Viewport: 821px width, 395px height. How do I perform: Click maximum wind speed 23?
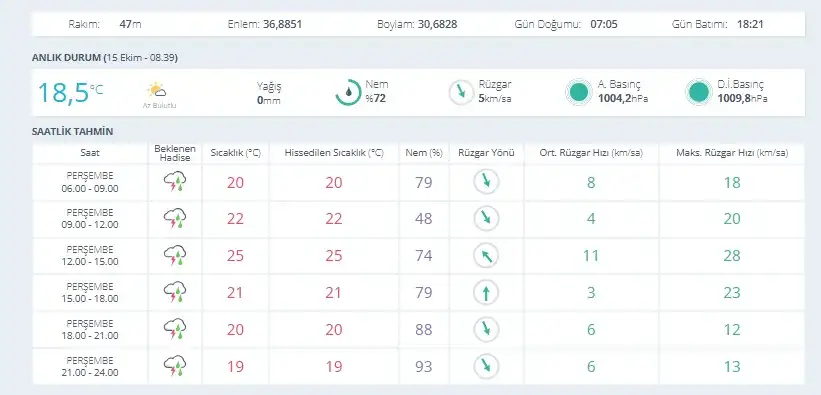coord(732,292)
